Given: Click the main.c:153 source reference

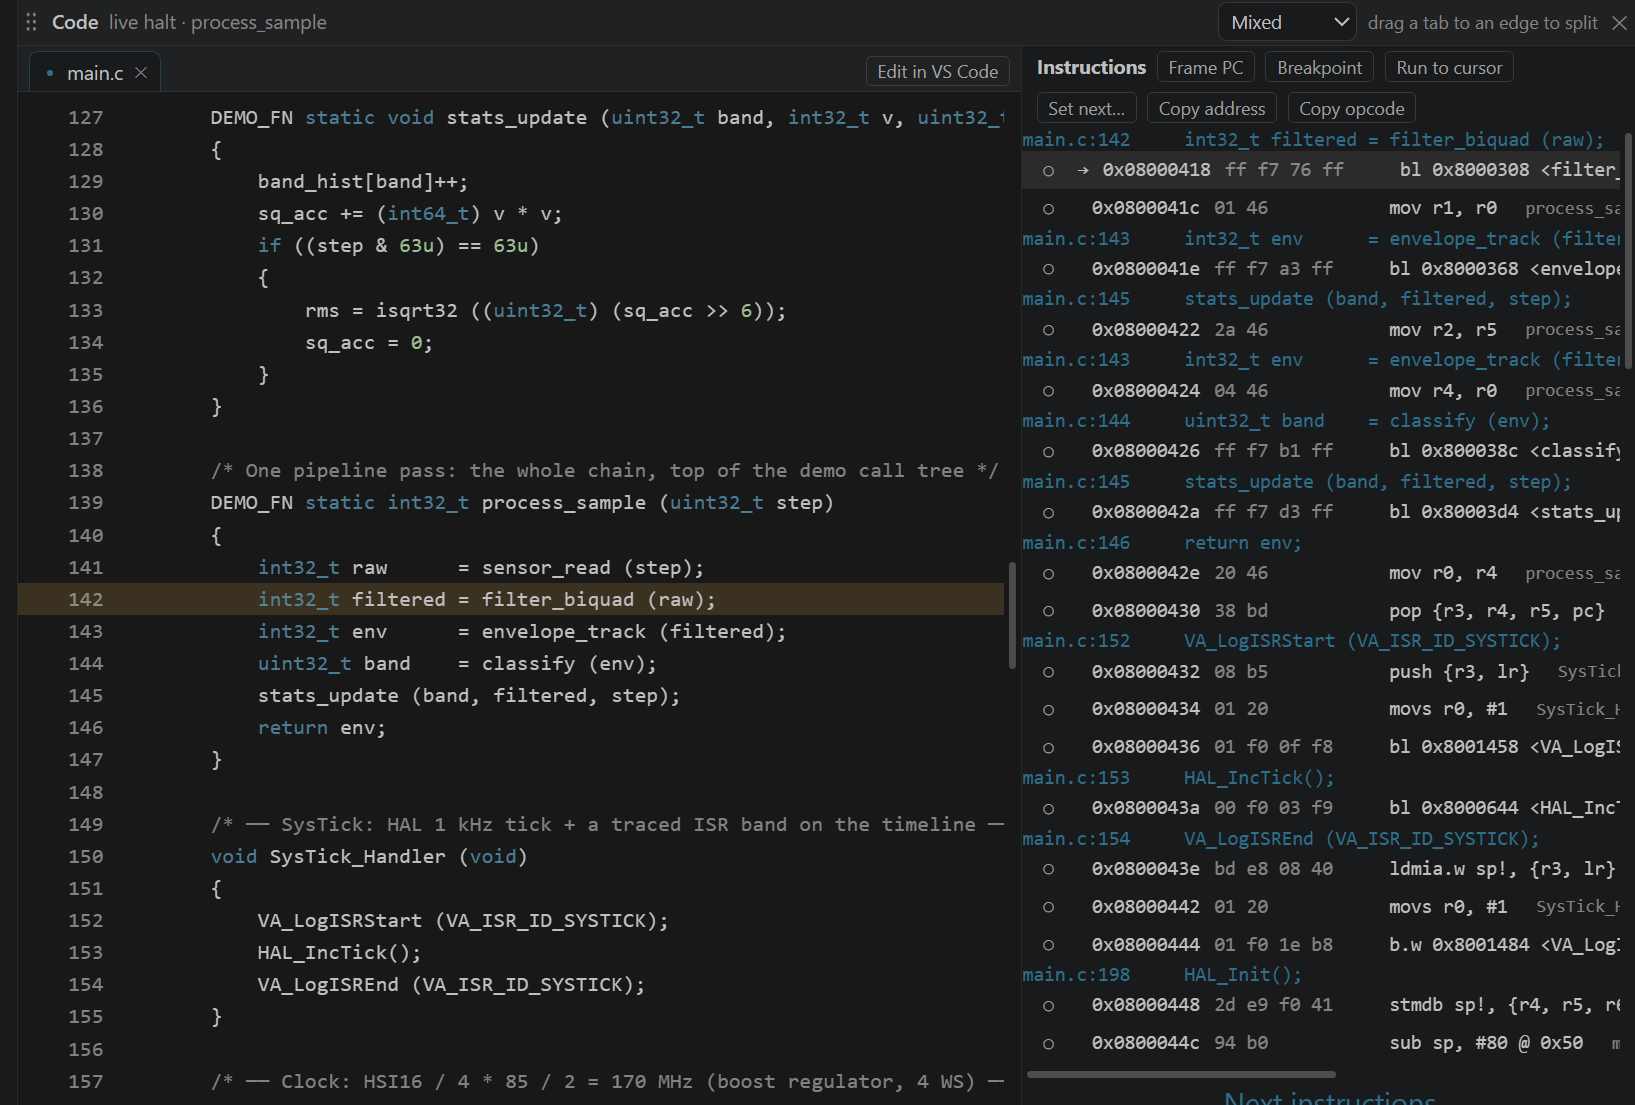Looking at the screenshot, I should (x=1076, y=778).
